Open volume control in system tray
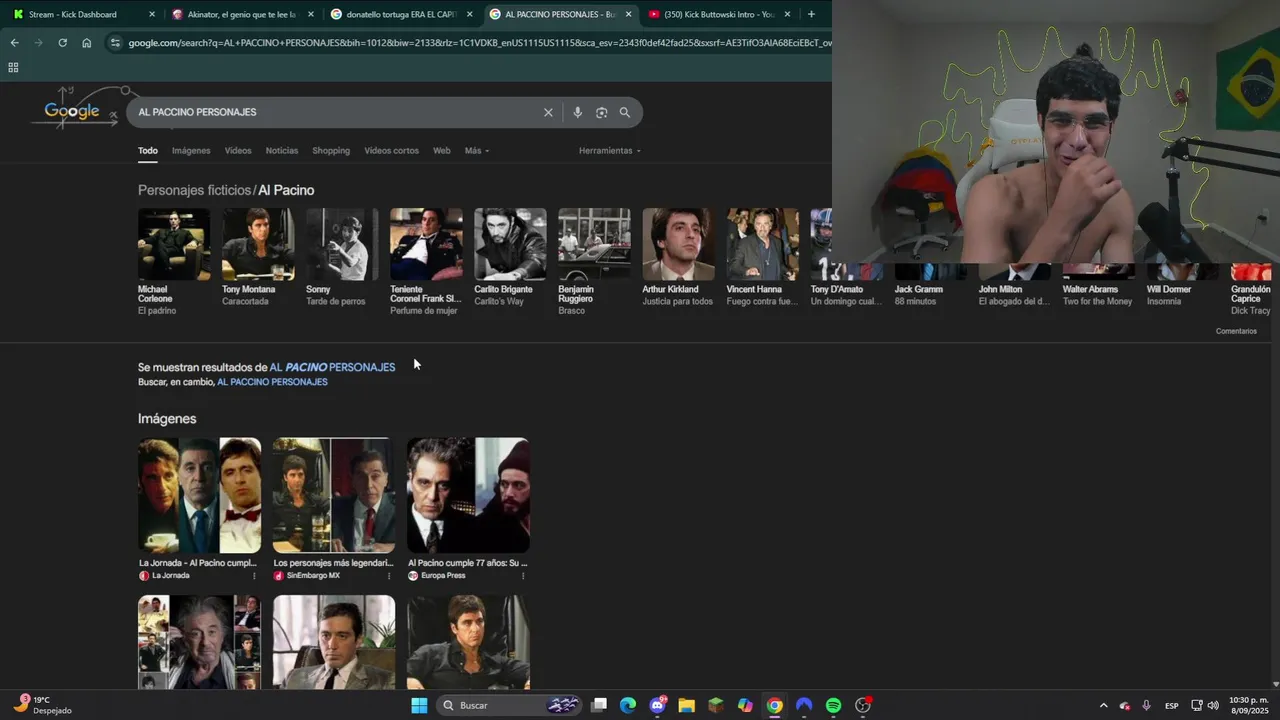 tap(1213, 705)
